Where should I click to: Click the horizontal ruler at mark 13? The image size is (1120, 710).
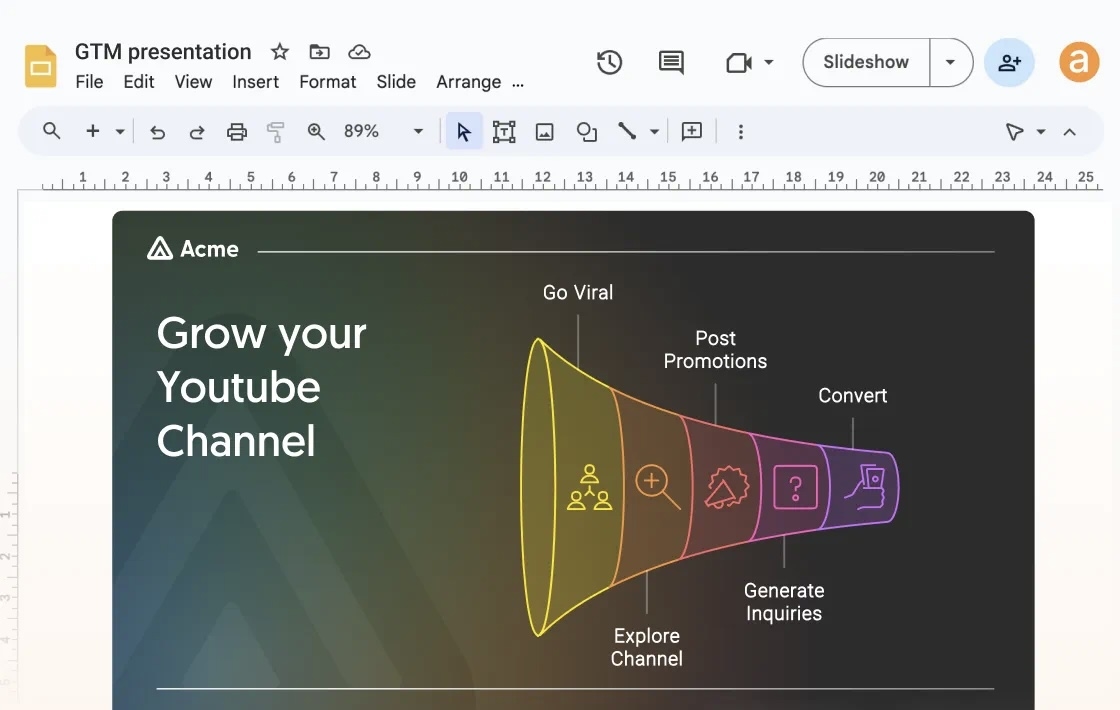[584, 179]
